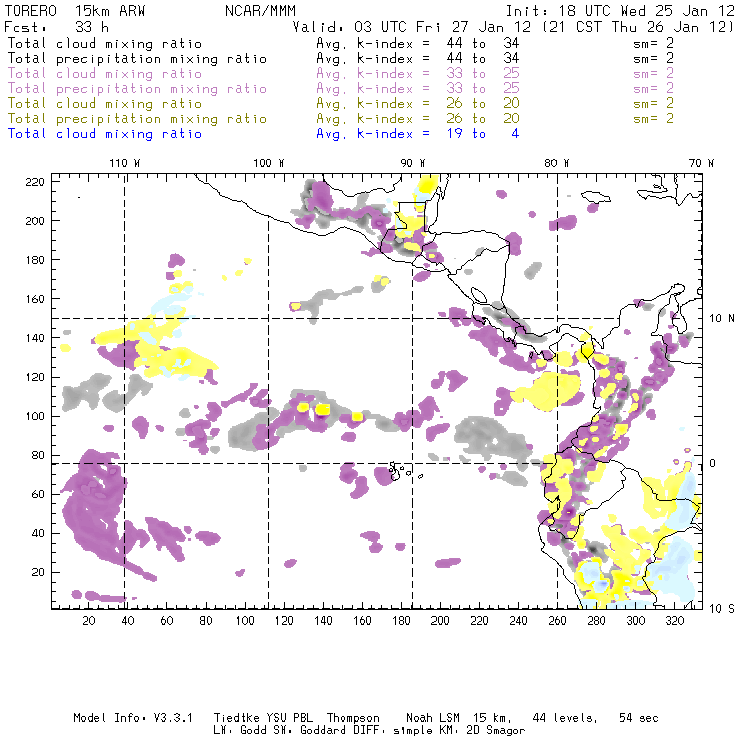This screenshot has width=740, height=740.
Task: Click the '90 W' longitude label
Action: coord(413,163)
